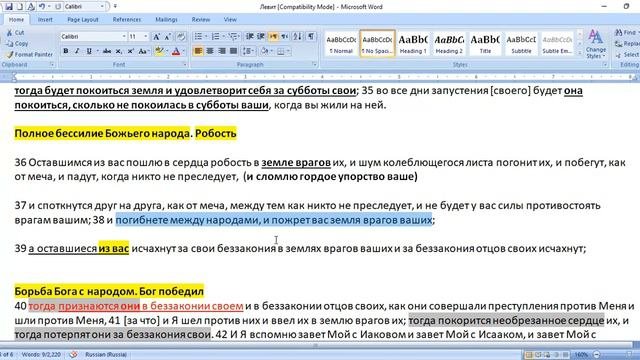
Task: Apply the Subtitle style
Action: 521,43
